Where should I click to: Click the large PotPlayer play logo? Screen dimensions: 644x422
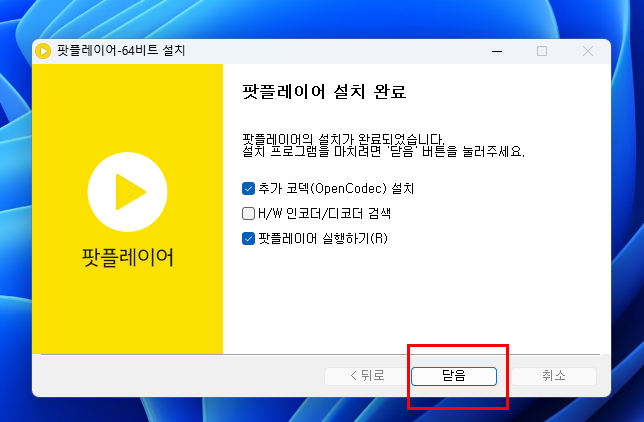click(x=127, y=192)
